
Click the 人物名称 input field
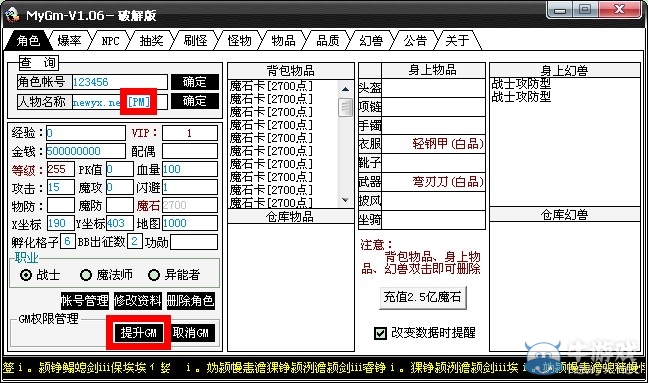click(120, 102)
